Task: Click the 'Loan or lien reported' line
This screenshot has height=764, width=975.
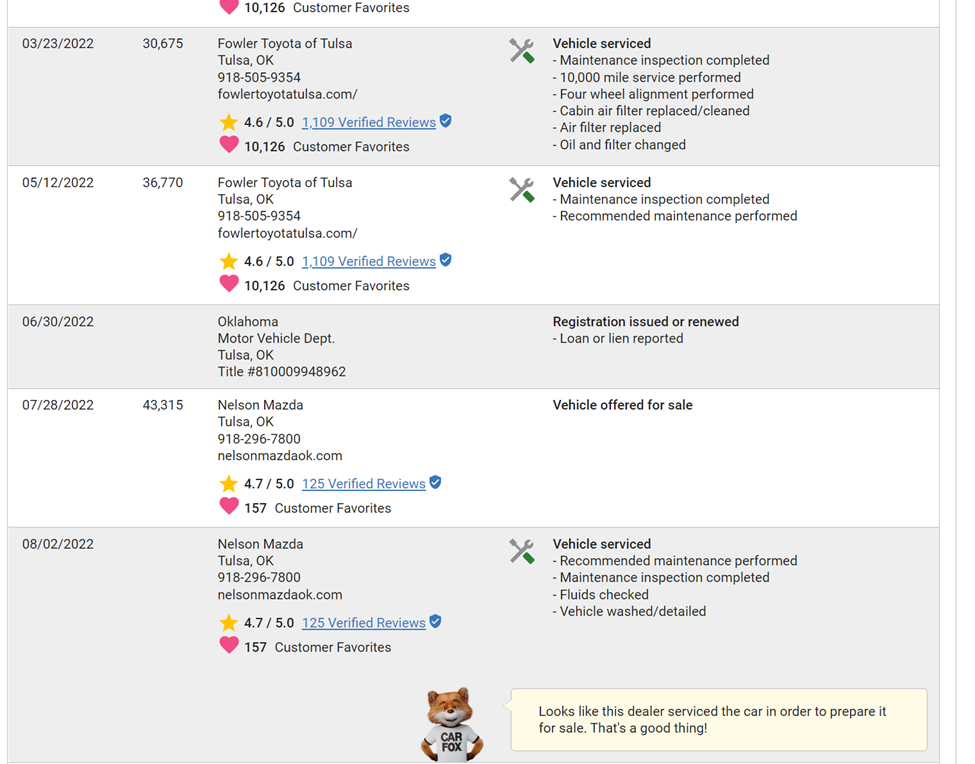Action: [618, 339]
